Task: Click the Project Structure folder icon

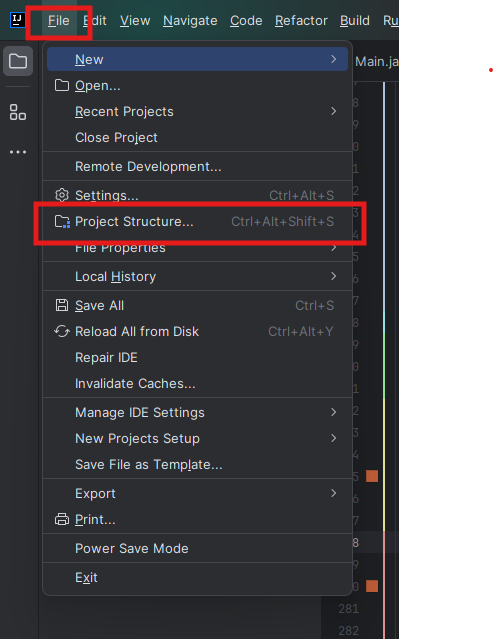Action: (62, 221)
